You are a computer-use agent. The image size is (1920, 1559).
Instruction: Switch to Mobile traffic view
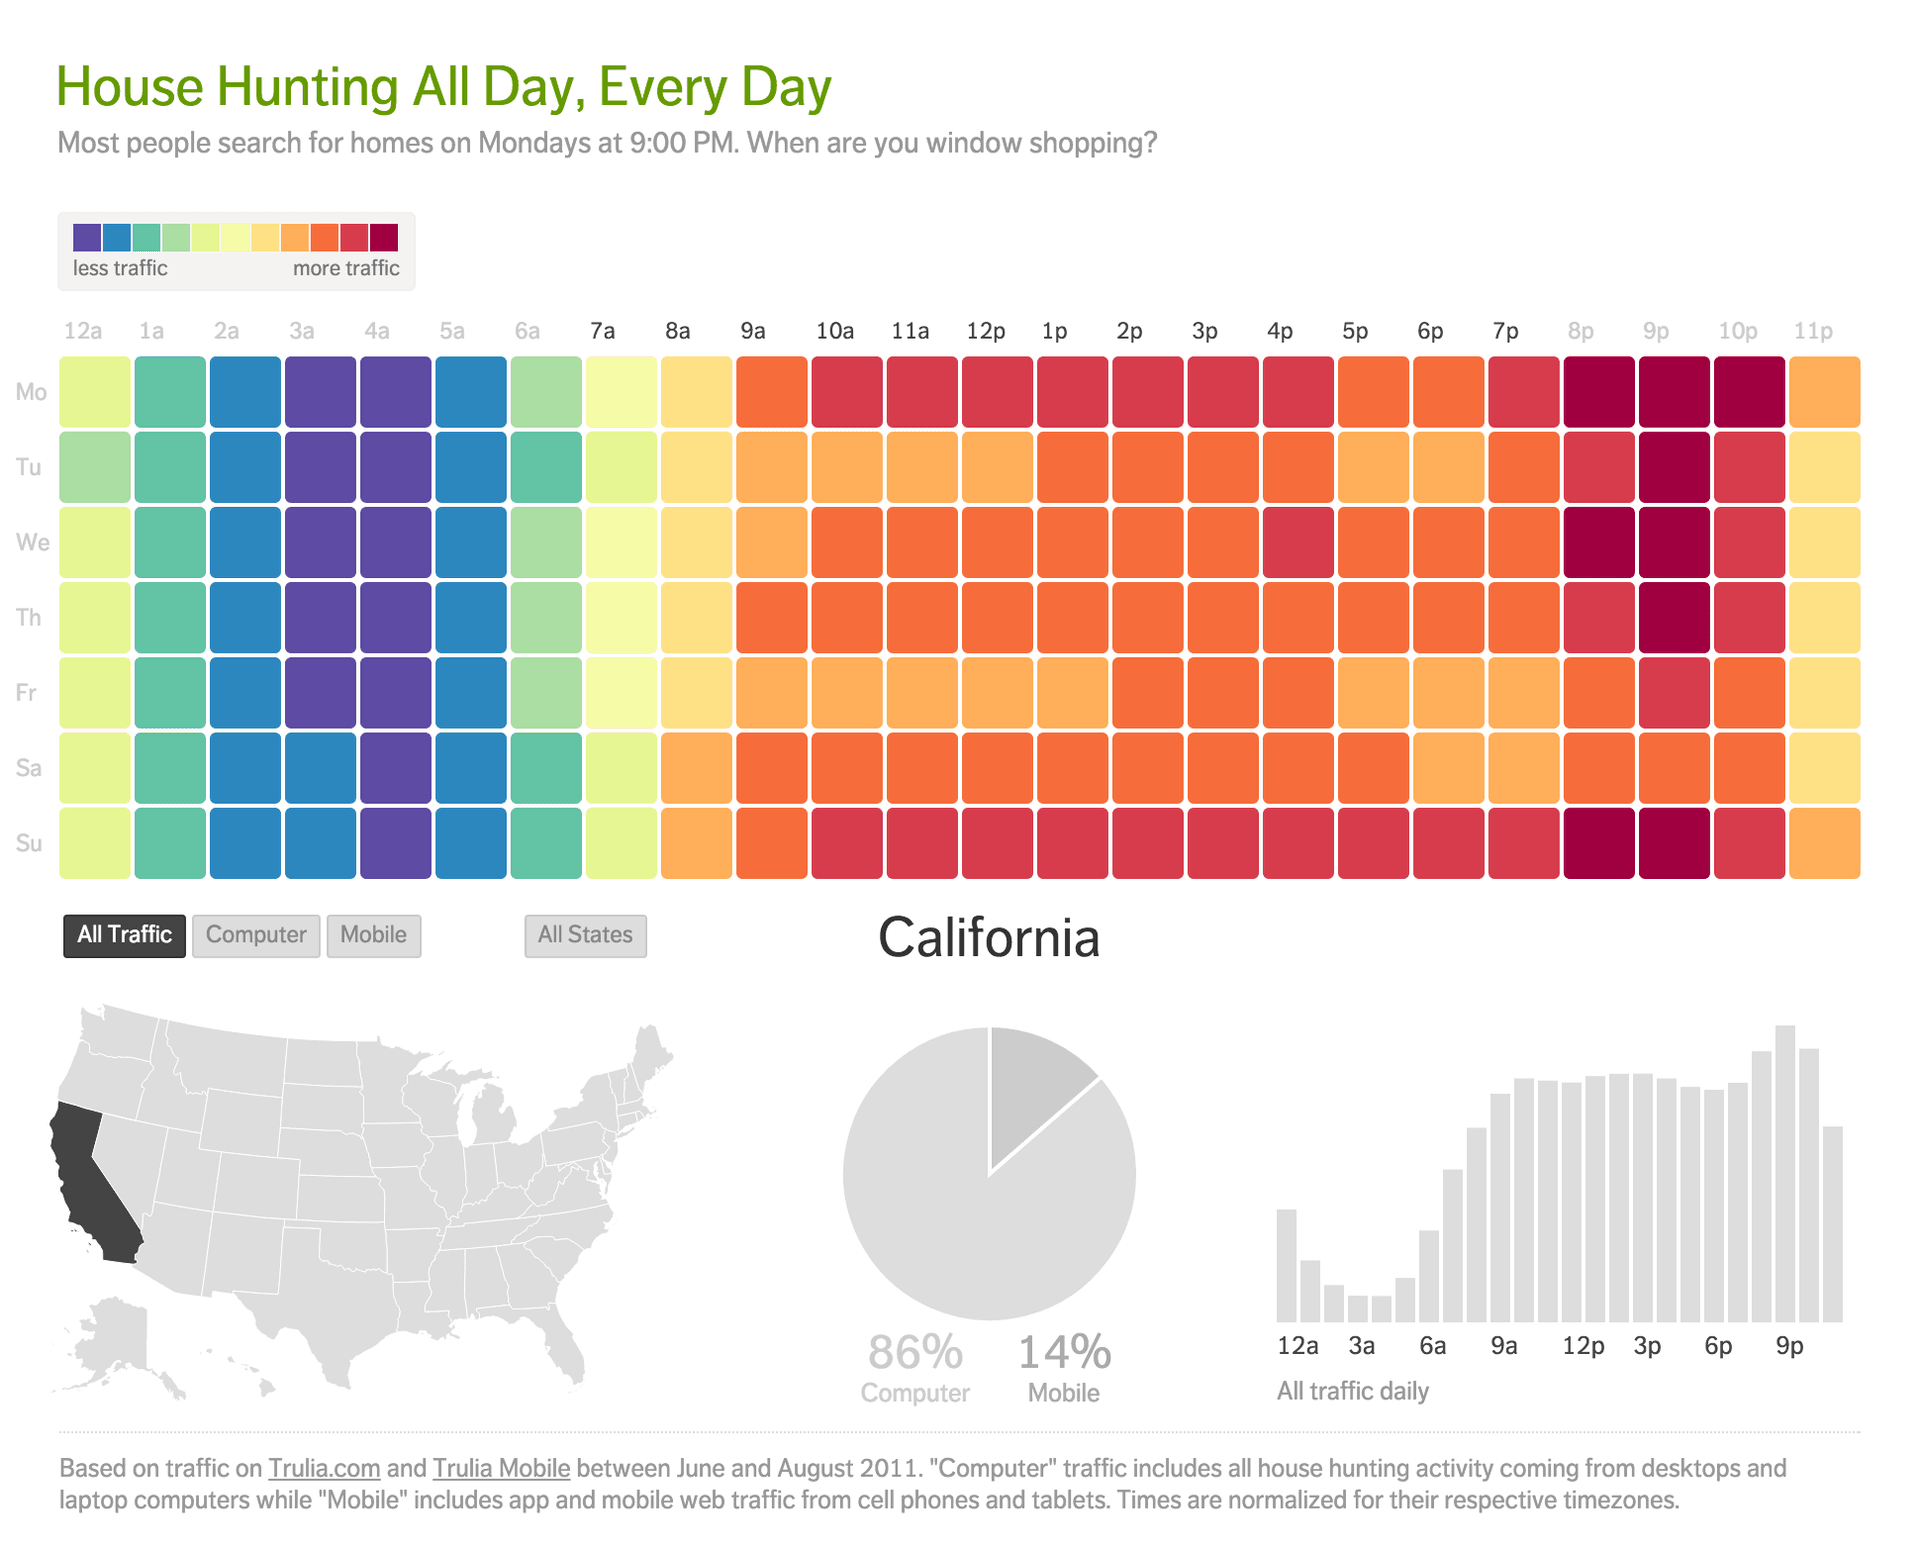tap(373, 935)
